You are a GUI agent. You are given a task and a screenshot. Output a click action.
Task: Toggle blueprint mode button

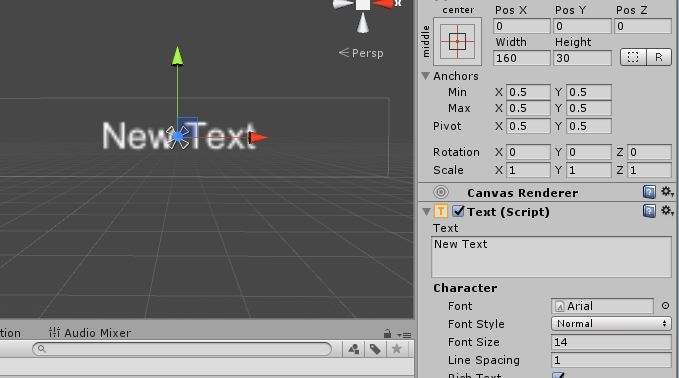633,57
